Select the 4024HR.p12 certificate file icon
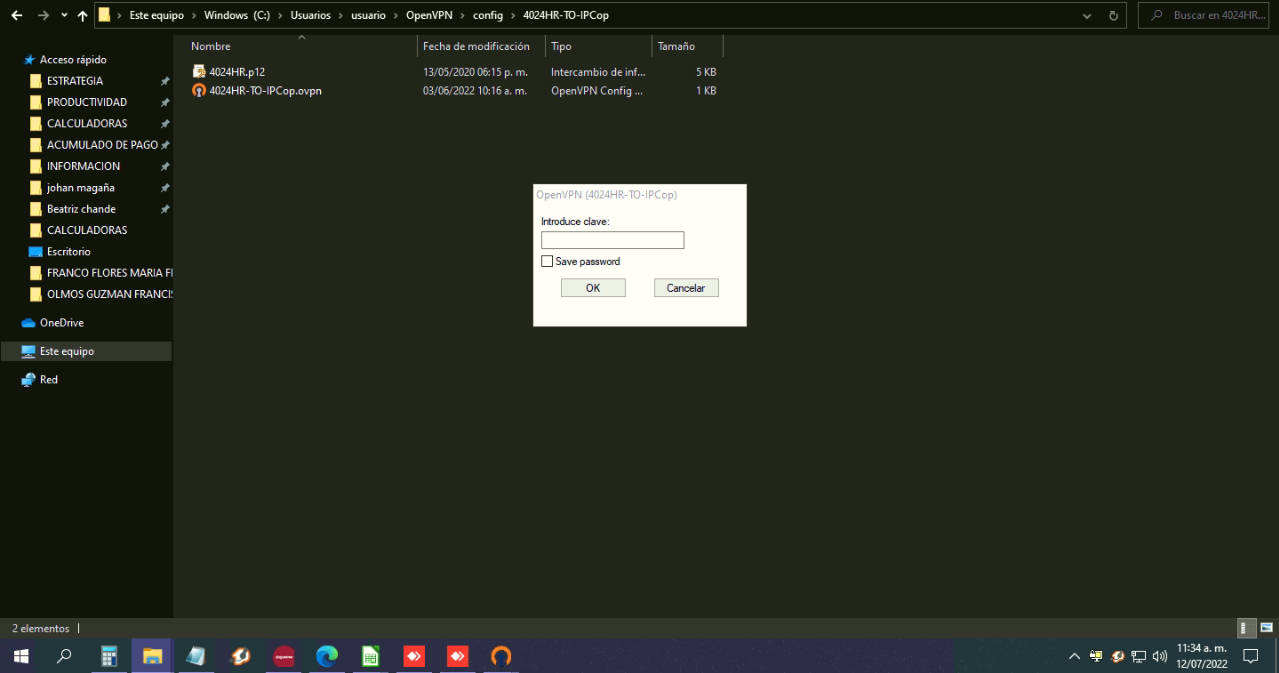Viewport: 1279px width, 673px height. pos(199,72)
